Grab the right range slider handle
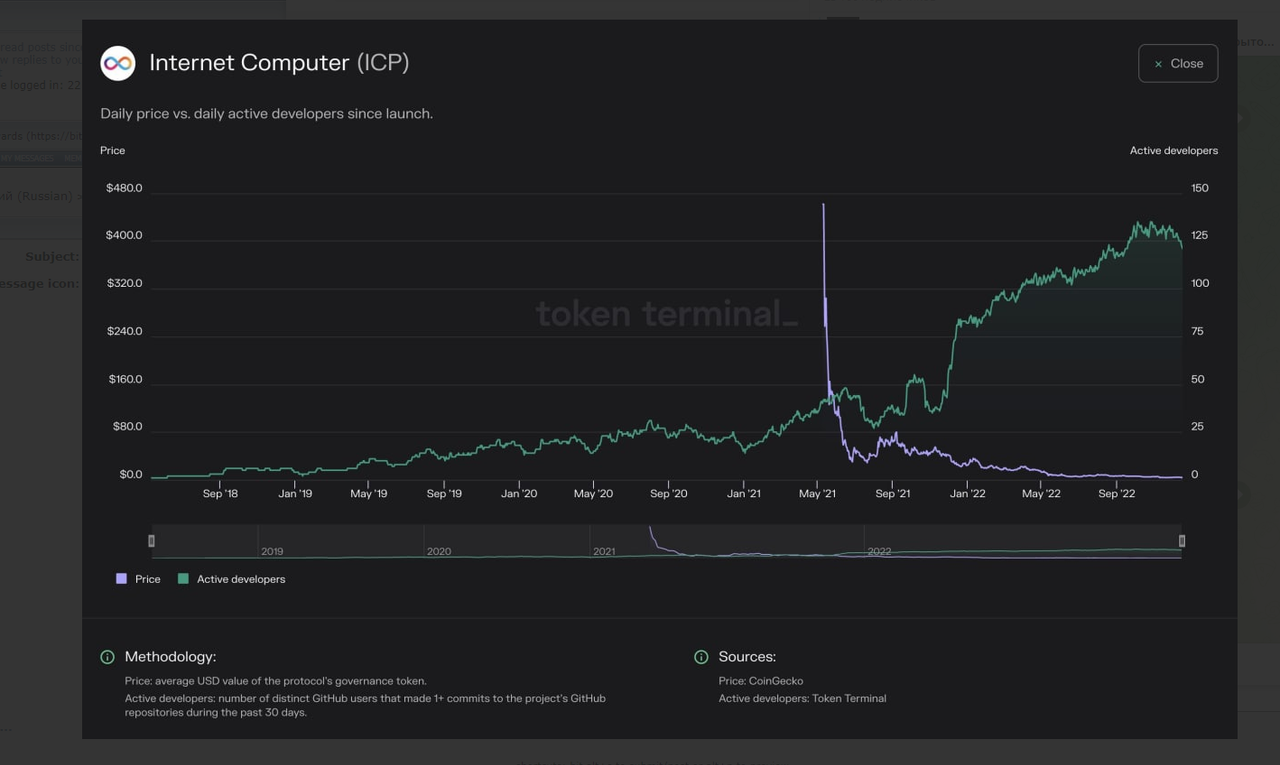Image resolution: width=1280 pixels, height=765 pixels. click(x=1182, y=541)
